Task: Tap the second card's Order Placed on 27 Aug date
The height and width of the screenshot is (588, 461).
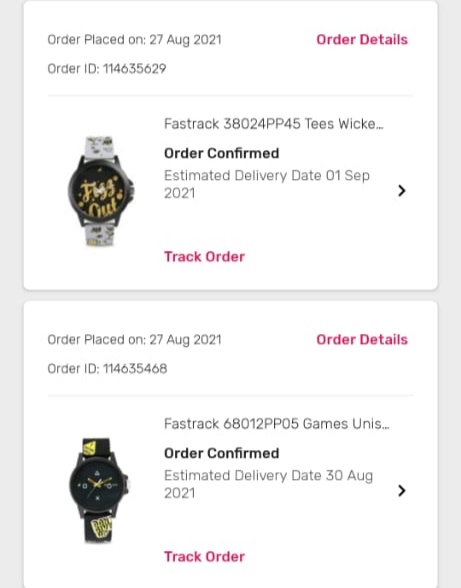Action: click(134, 340)
